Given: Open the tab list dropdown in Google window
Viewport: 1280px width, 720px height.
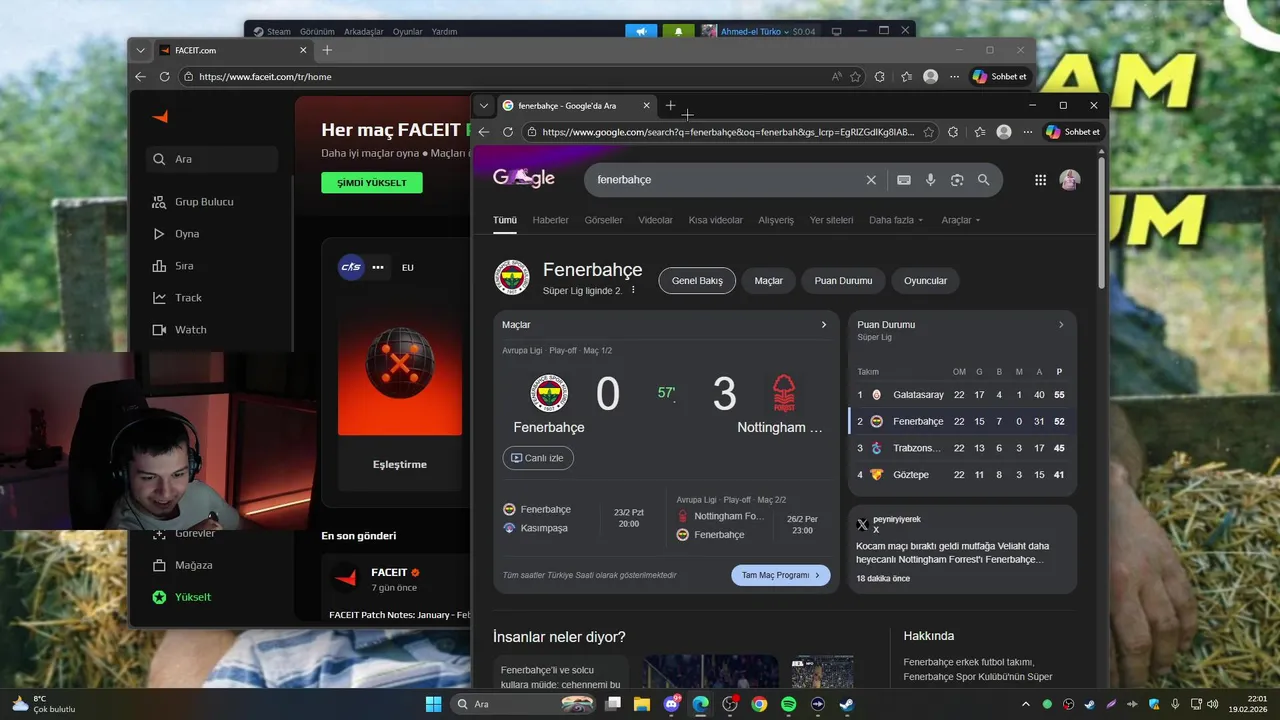Looking at the screenshot, I should pos(484,105).
